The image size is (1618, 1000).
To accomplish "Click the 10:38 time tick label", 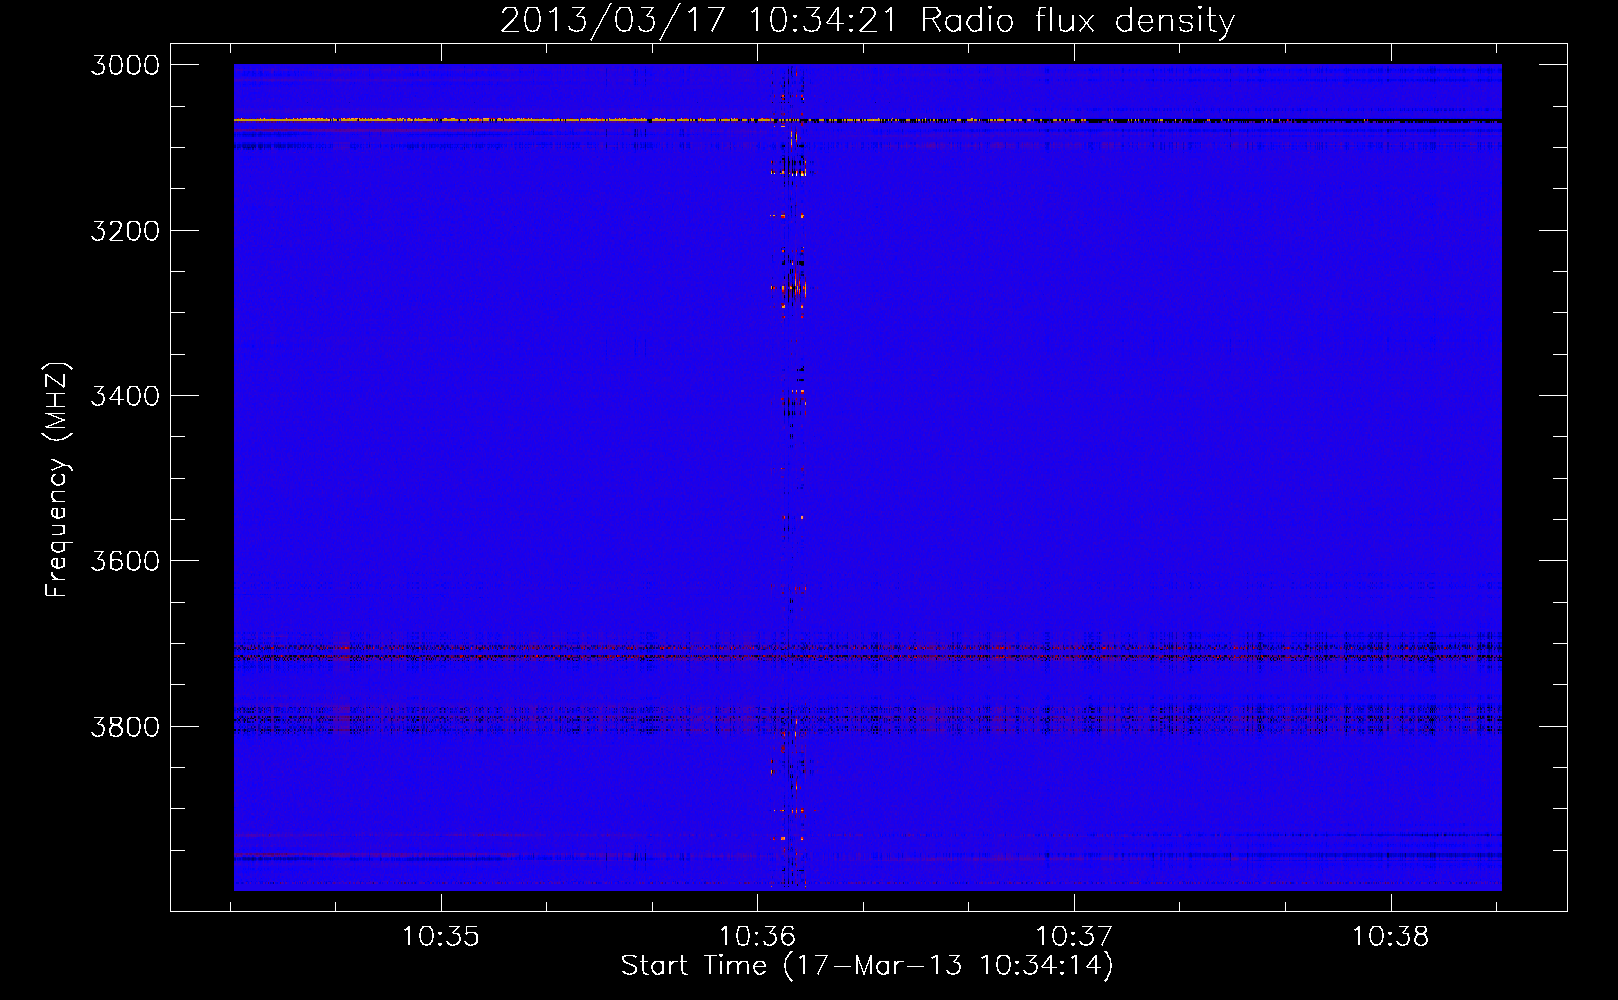I will point(1391,937).
